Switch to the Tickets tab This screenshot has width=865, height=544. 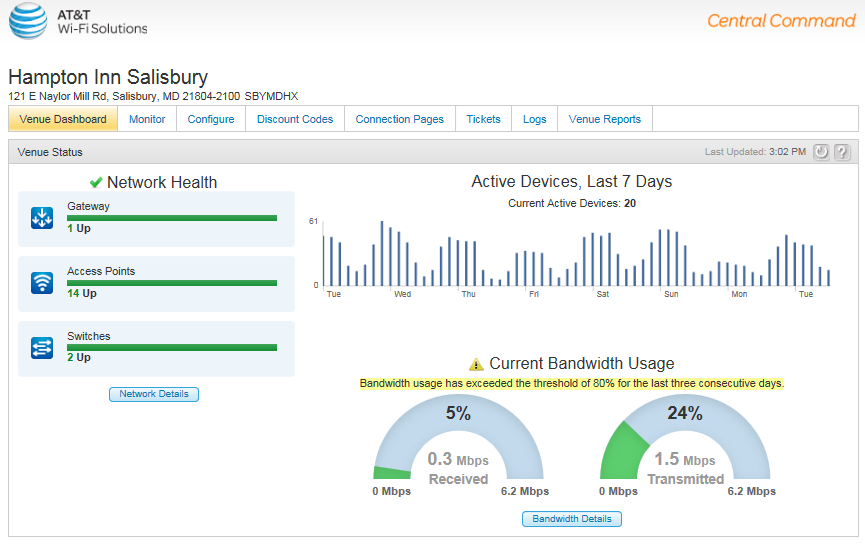[483, 119]
